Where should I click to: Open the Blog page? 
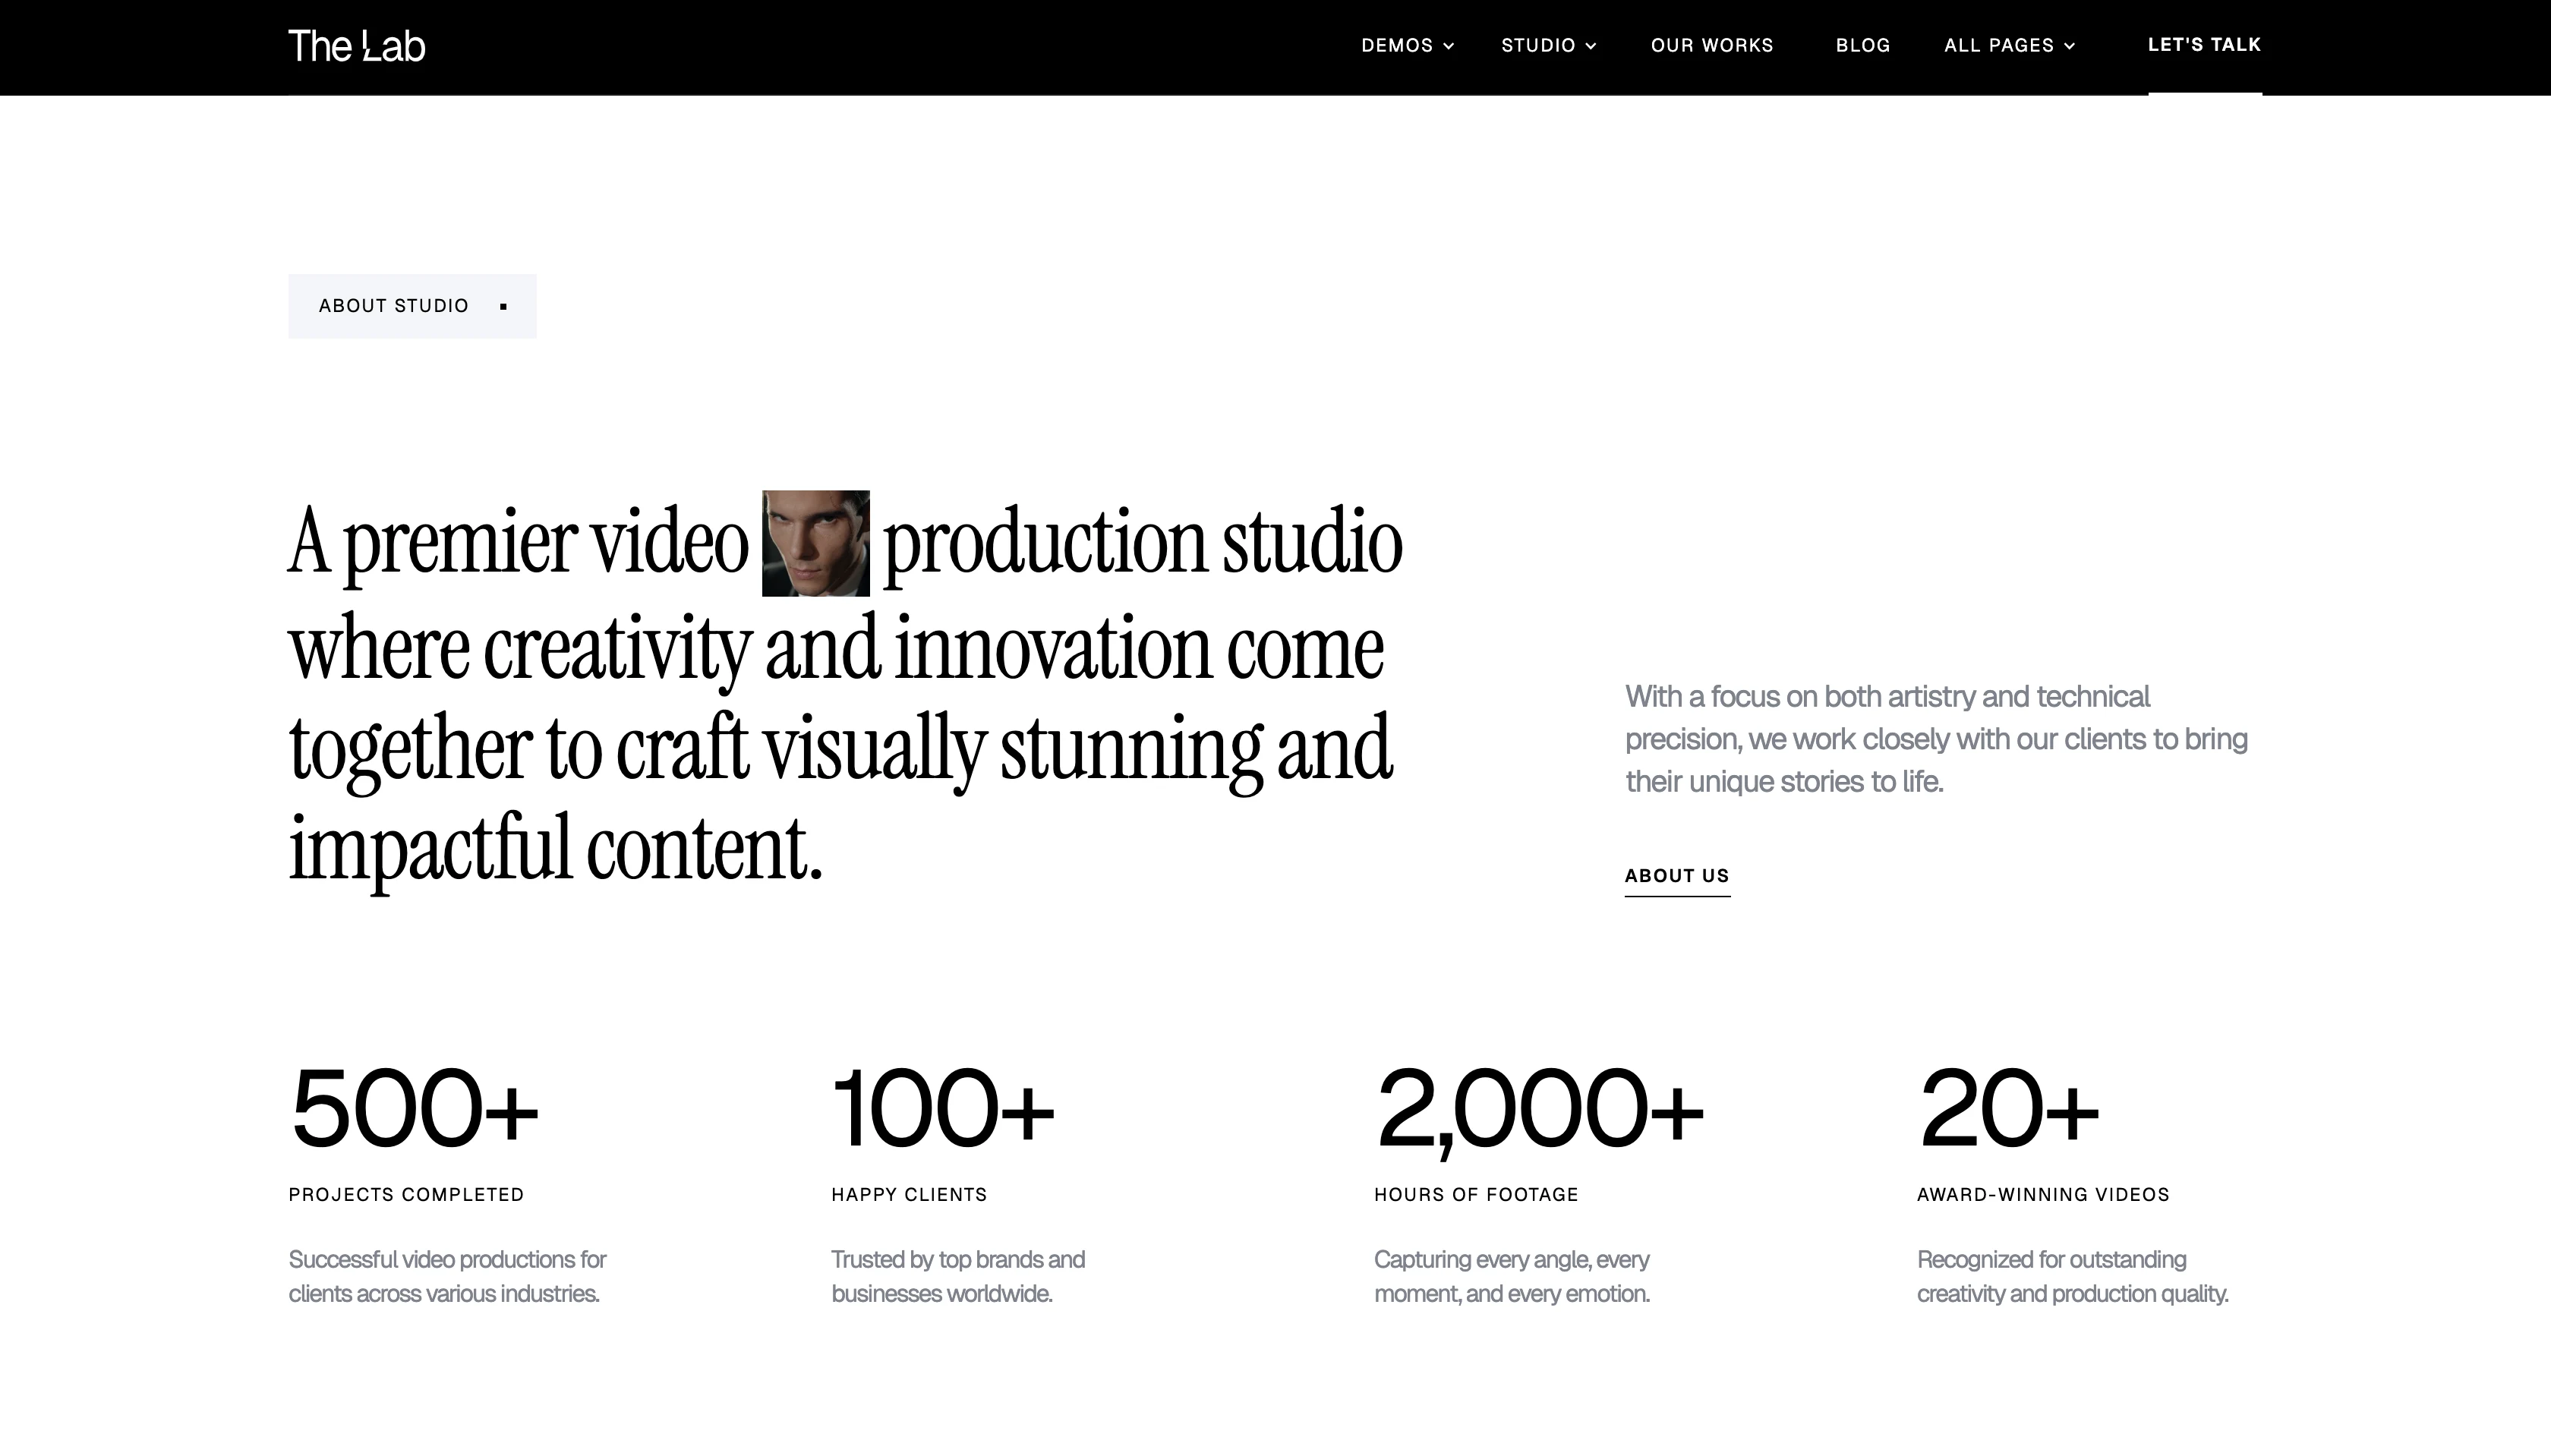(1862, 45)
